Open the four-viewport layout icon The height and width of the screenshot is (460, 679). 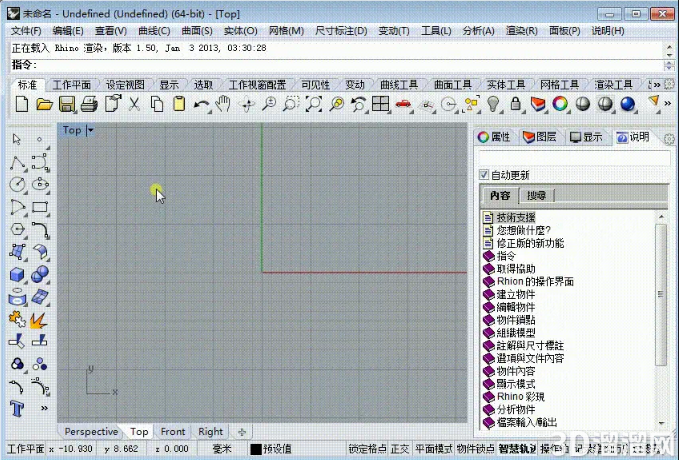381,104
